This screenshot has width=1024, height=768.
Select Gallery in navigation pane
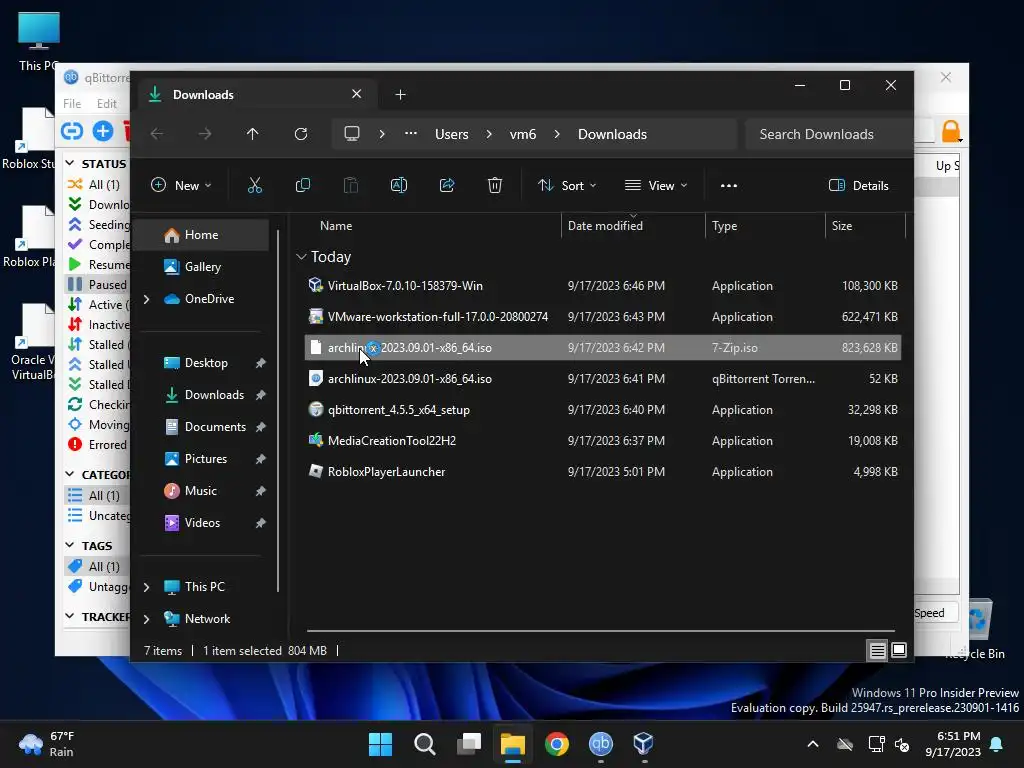pos(201,266)
